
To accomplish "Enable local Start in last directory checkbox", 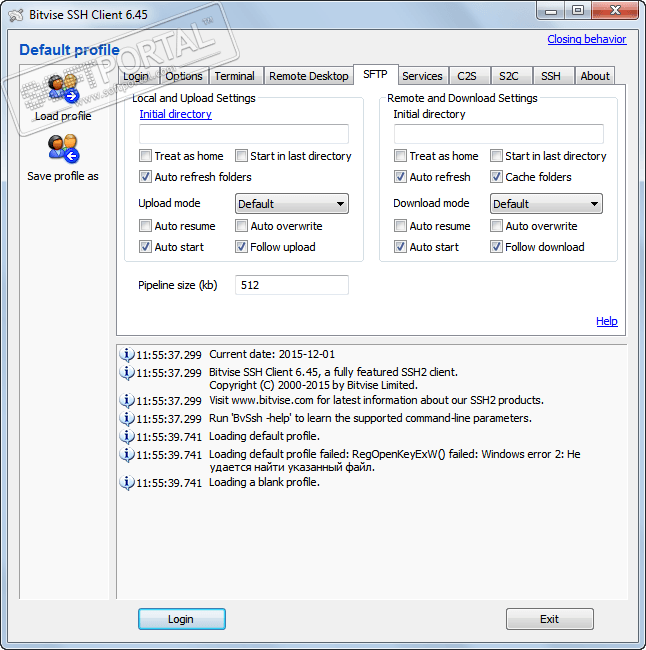I will [x=241, y=156].
